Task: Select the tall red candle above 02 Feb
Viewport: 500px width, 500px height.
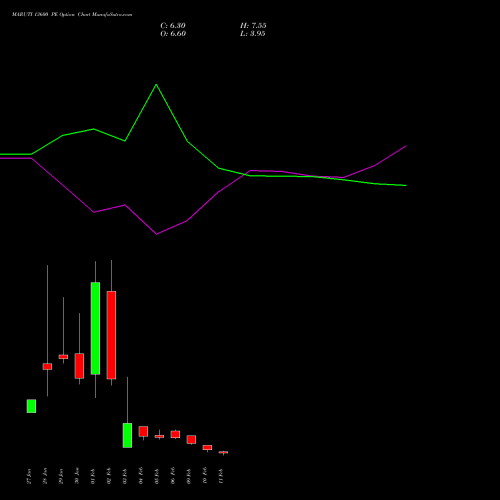Action: (x=111, y=335)
